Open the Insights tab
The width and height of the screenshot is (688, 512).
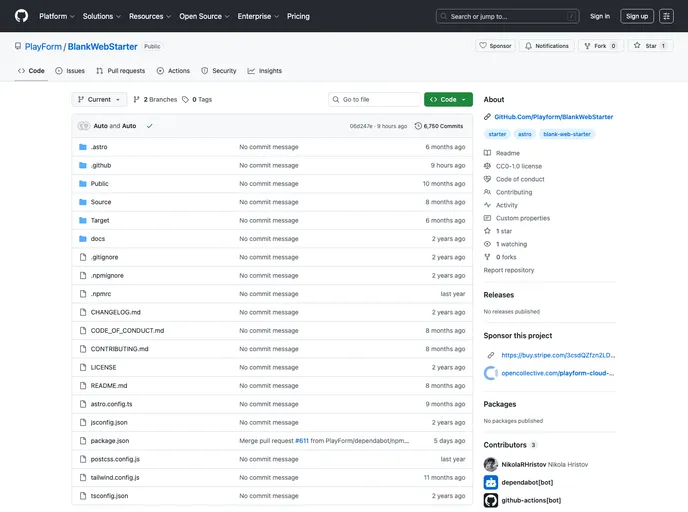(265, 71)
